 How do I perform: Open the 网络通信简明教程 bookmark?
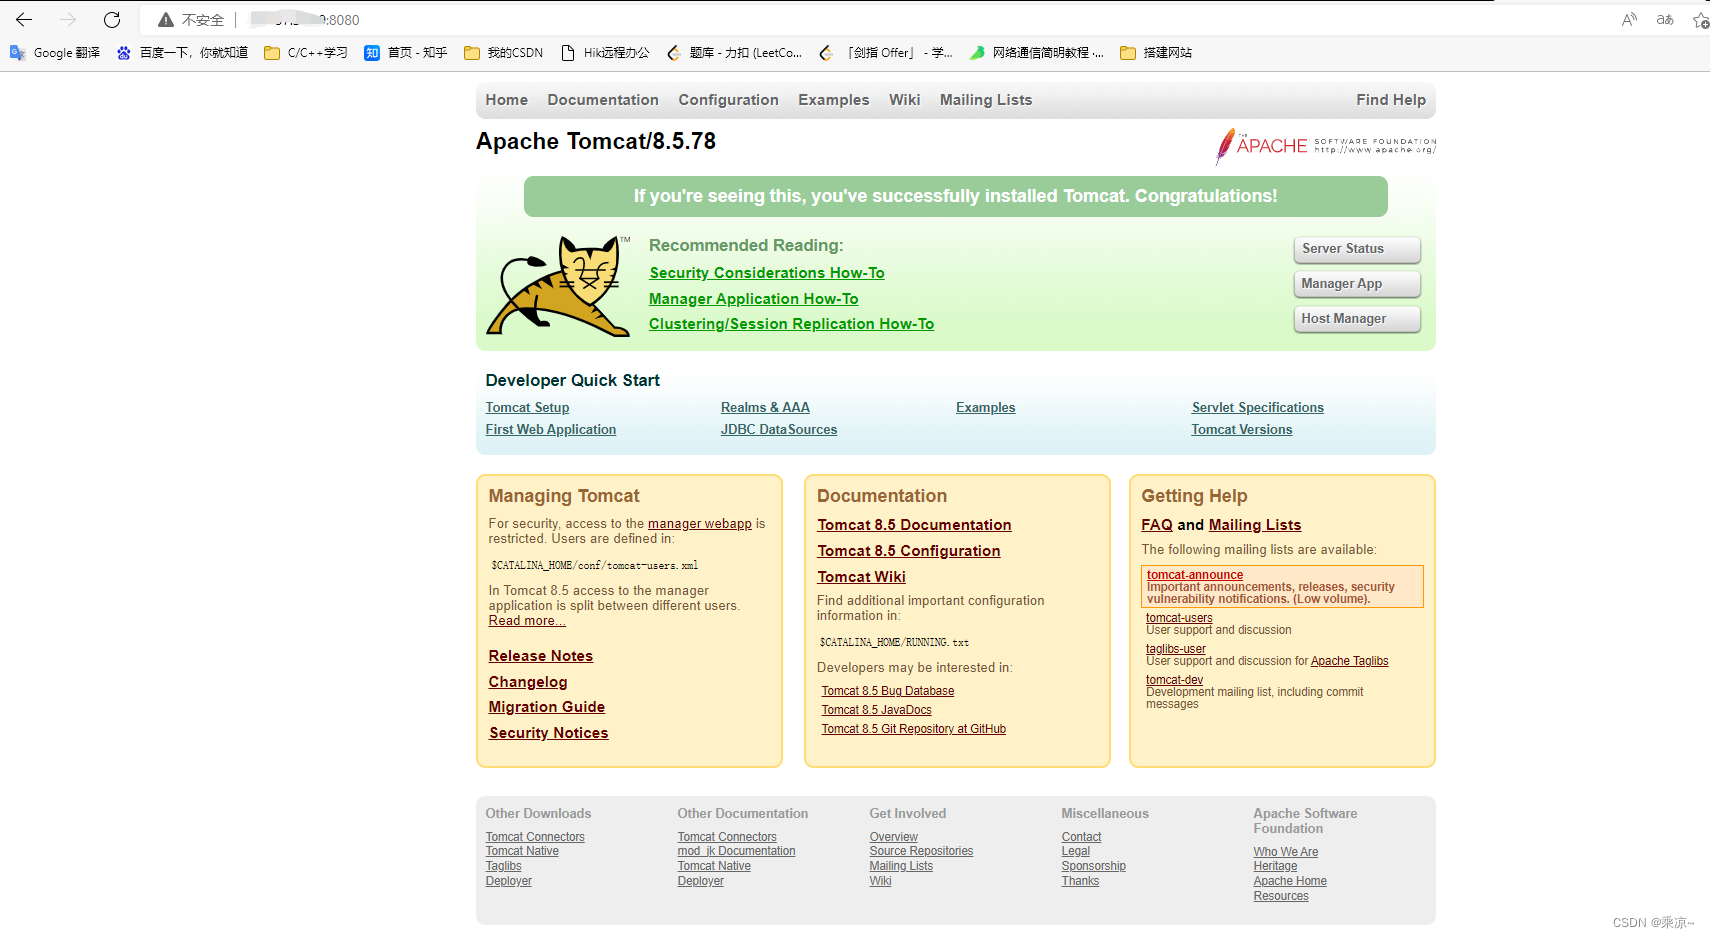point(1036,53)
